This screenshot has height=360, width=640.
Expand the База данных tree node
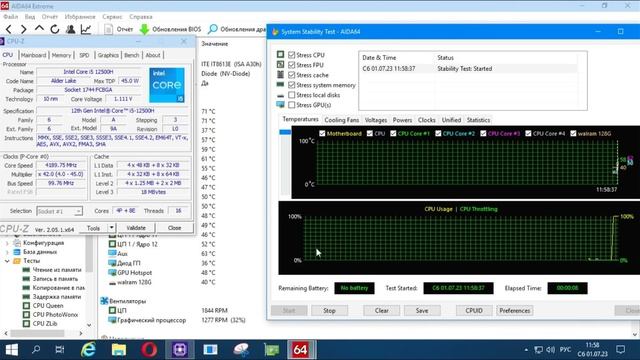pos(7,252)
